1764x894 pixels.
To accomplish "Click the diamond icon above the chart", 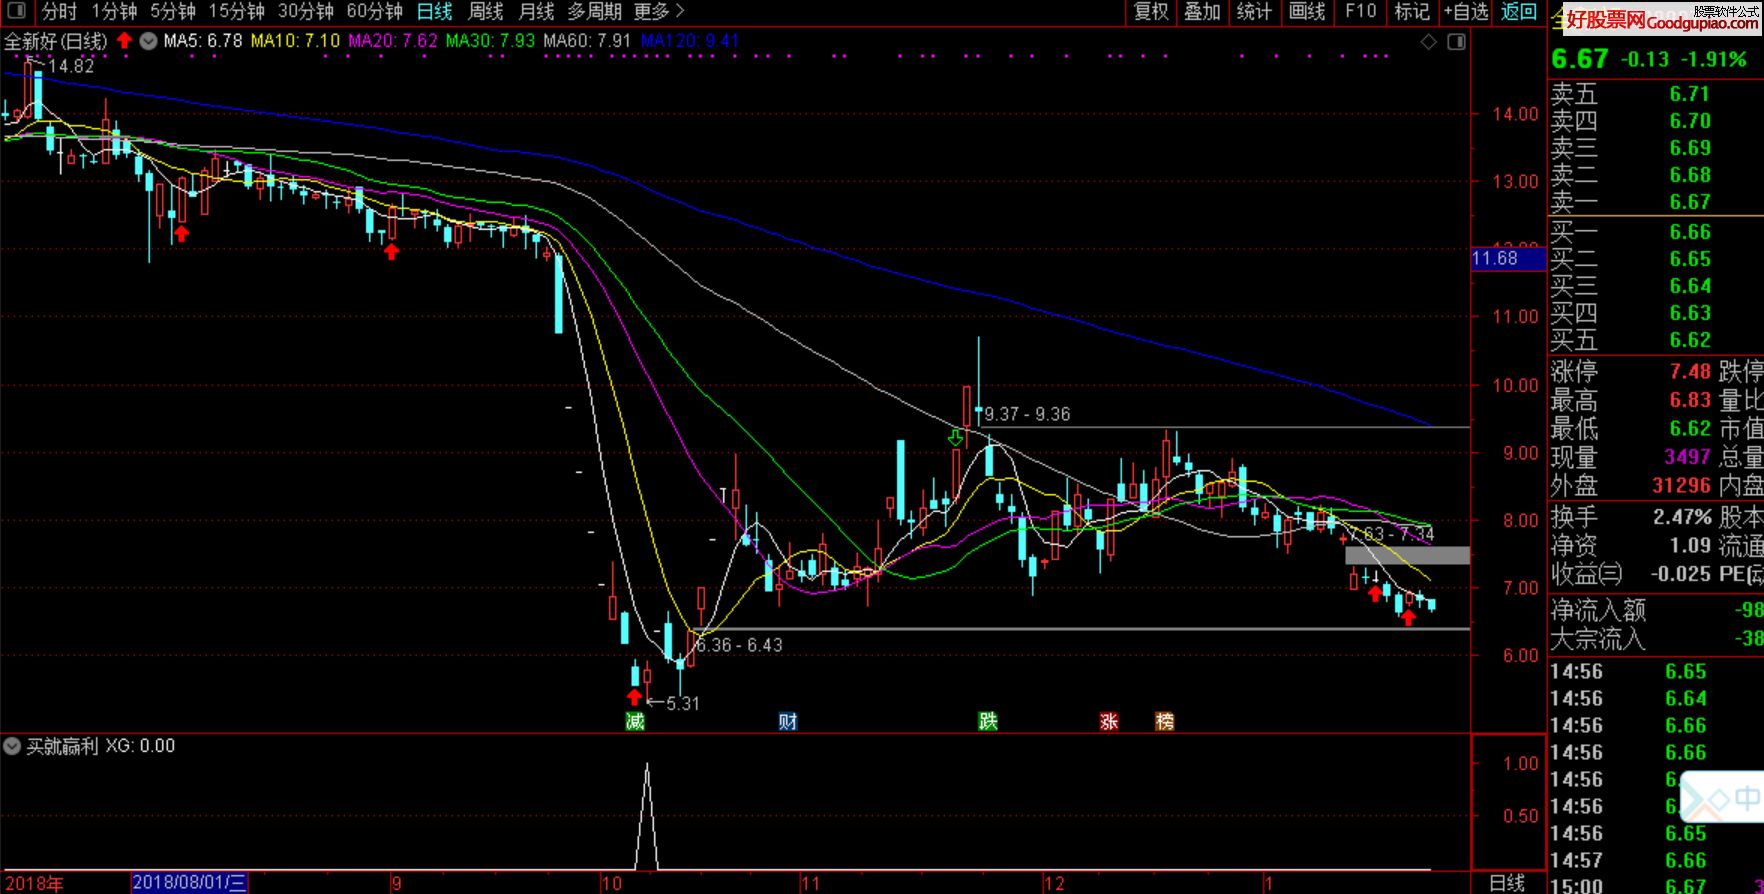I will click(x=1429, y=41).
